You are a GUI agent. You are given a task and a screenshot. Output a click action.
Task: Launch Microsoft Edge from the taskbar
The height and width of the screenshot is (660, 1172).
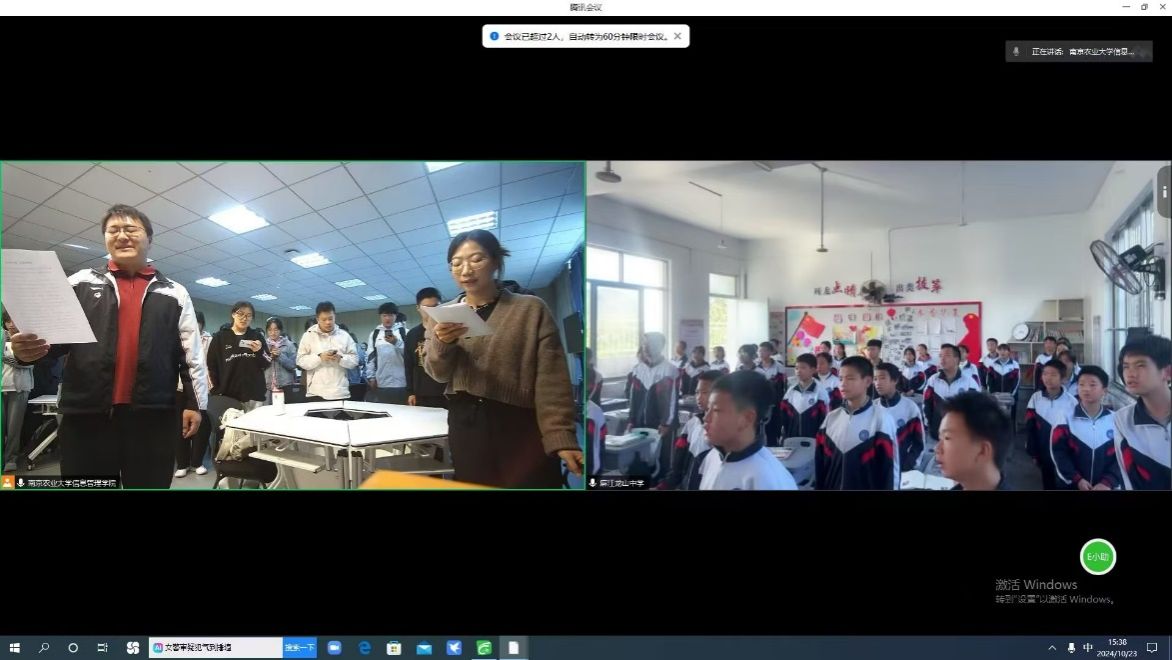pos(364,648)
